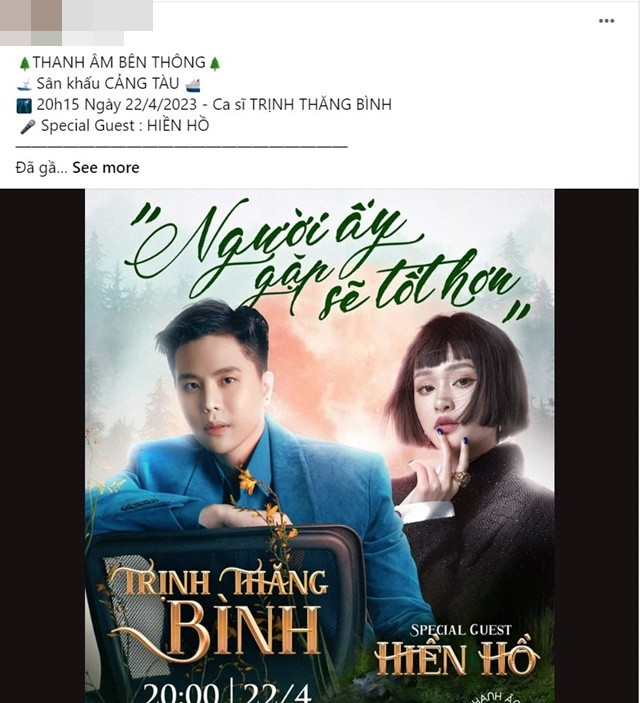640x703 pixels.
Task: Click the truncated Đã gầ... caption text
Action: coord(41,168)
